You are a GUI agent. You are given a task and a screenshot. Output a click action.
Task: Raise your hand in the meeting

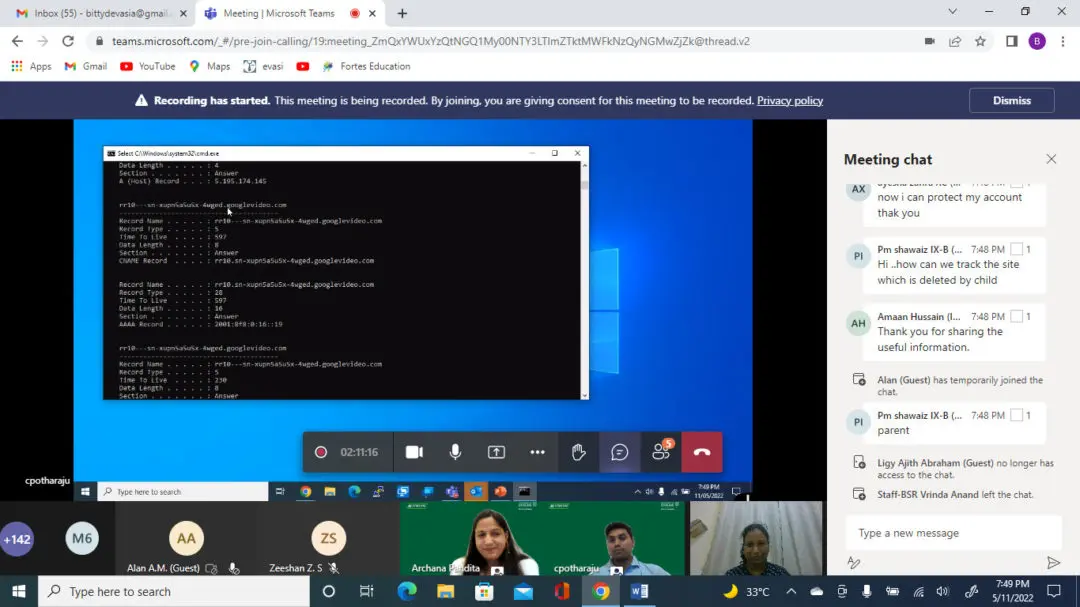click(x=578, y=452)
